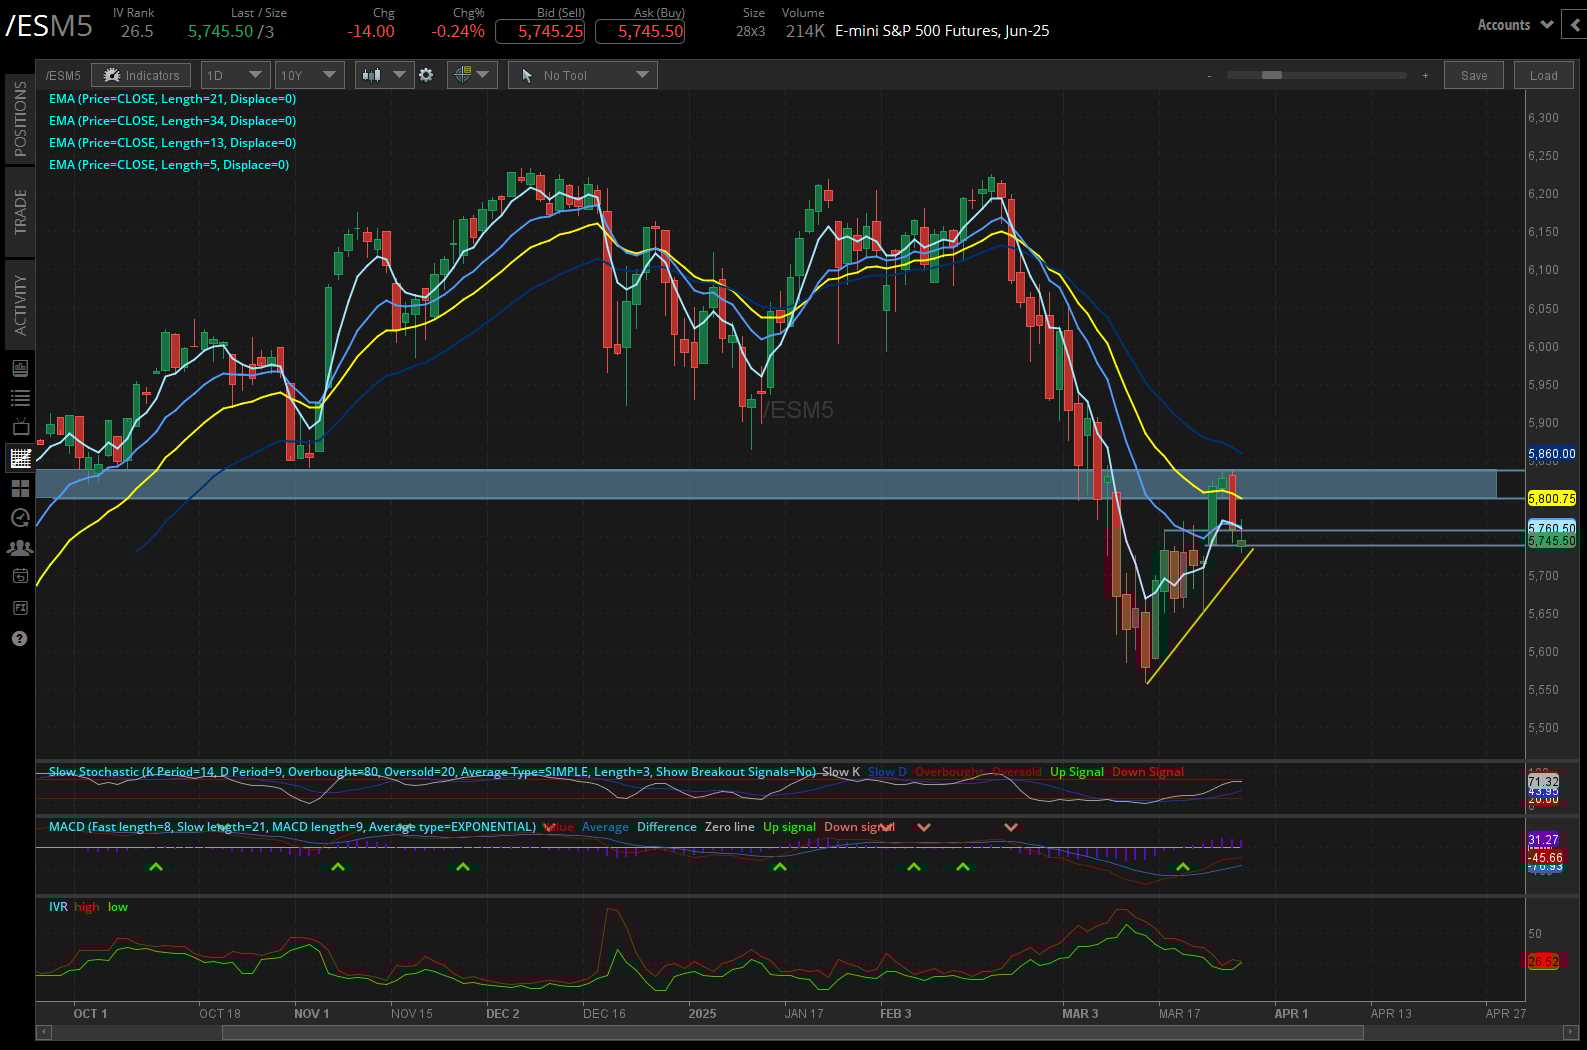
Task: Click the Slow Stochastic study label
Action: click(x=432, y=771)
